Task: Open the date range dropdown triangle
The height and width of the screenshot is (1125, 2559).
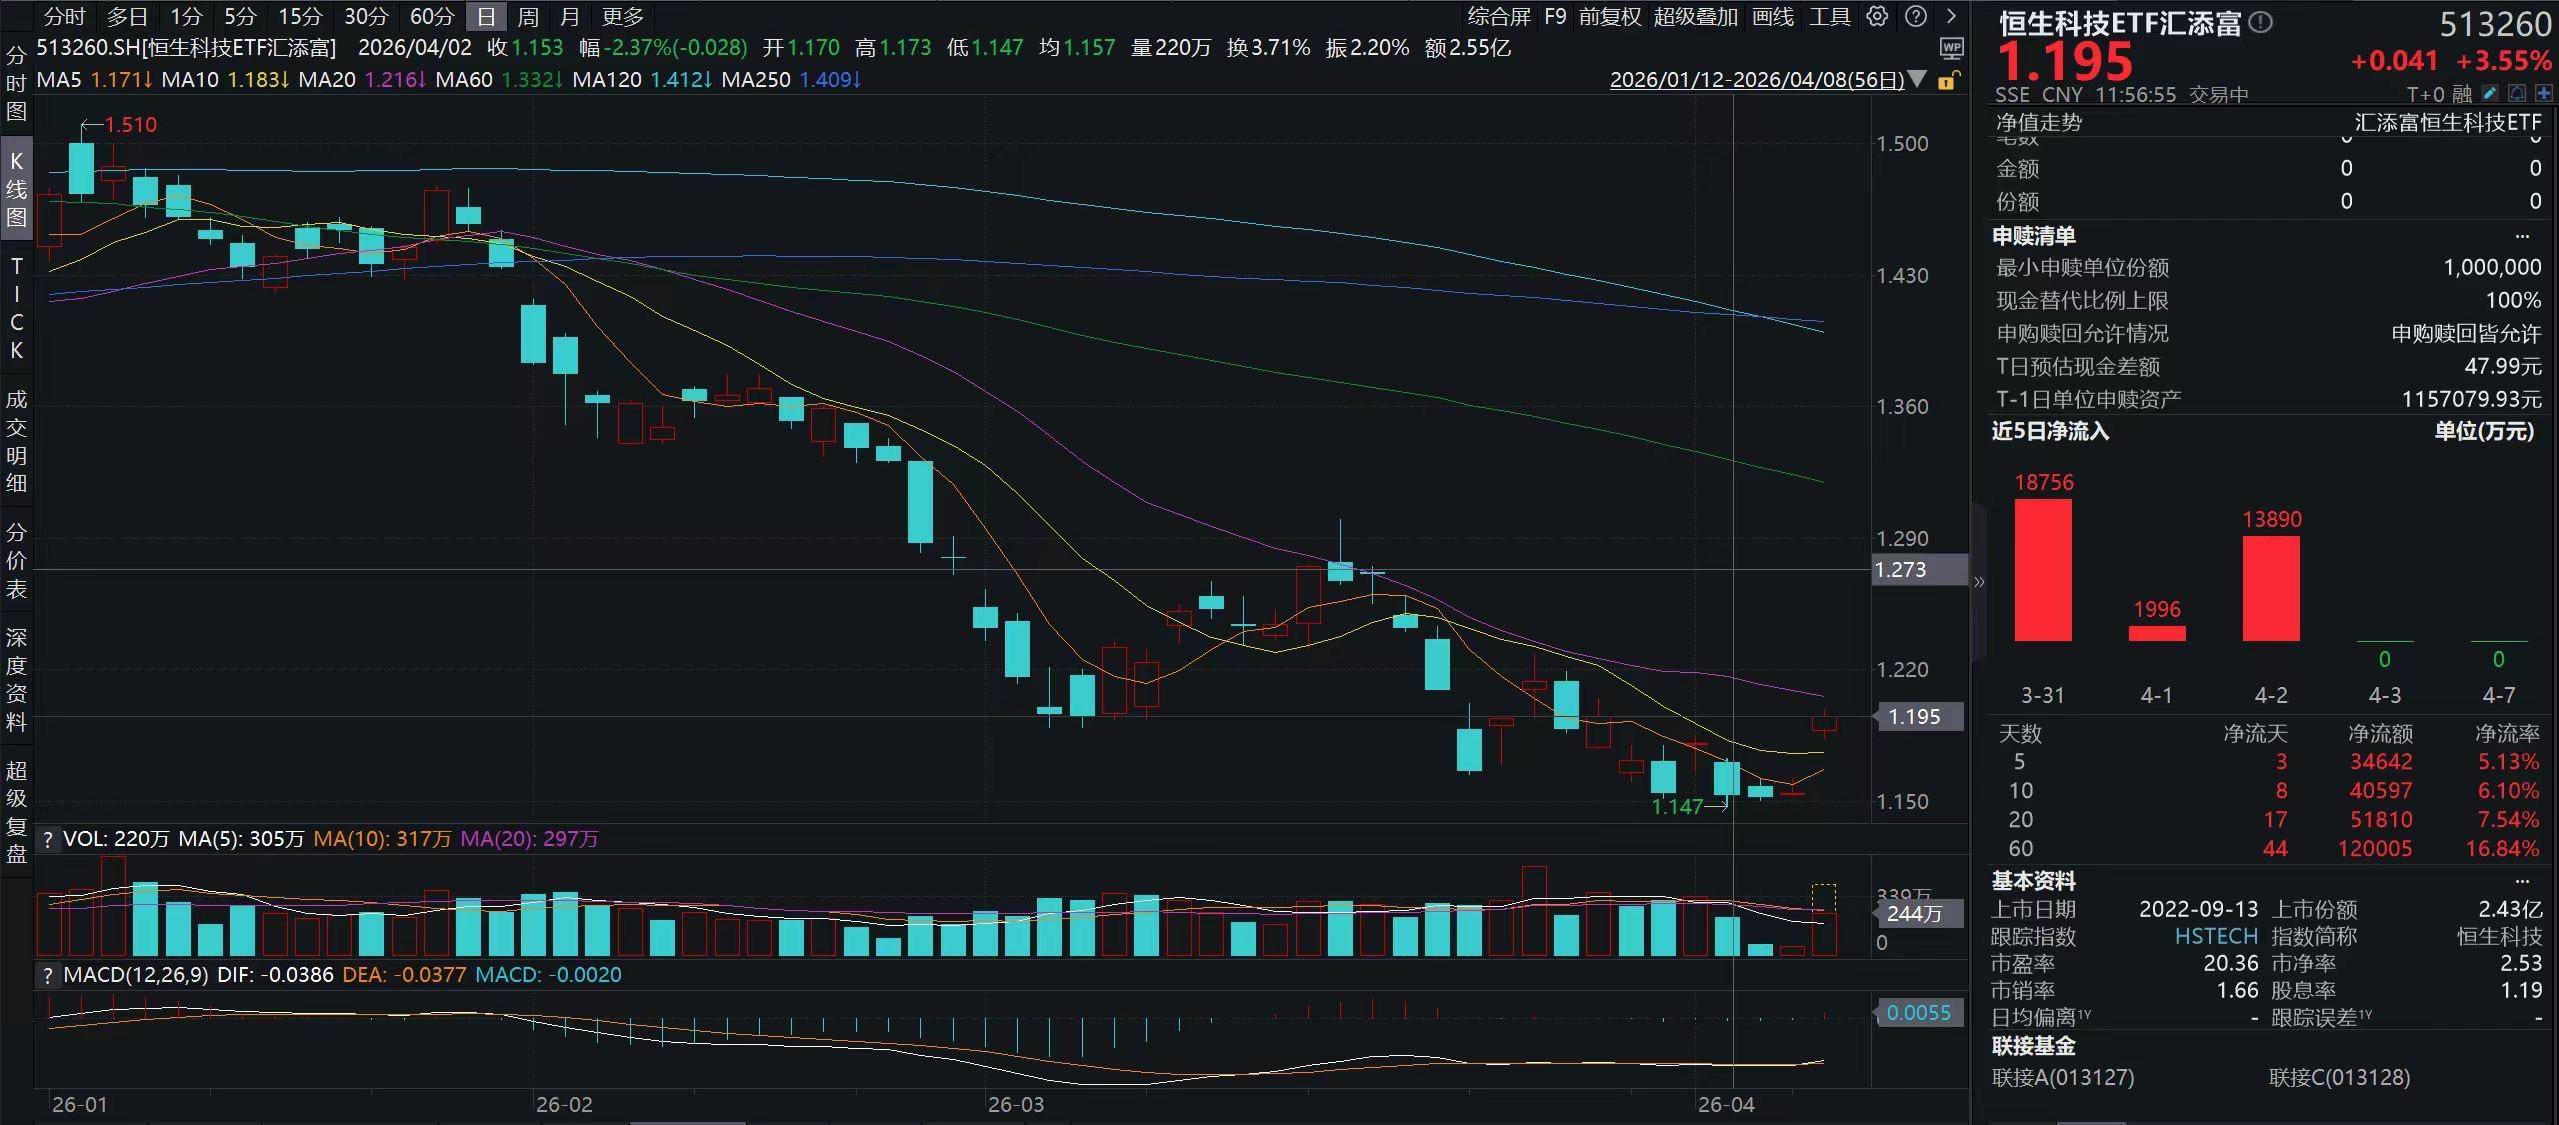Action: (x=1917, y=79)
